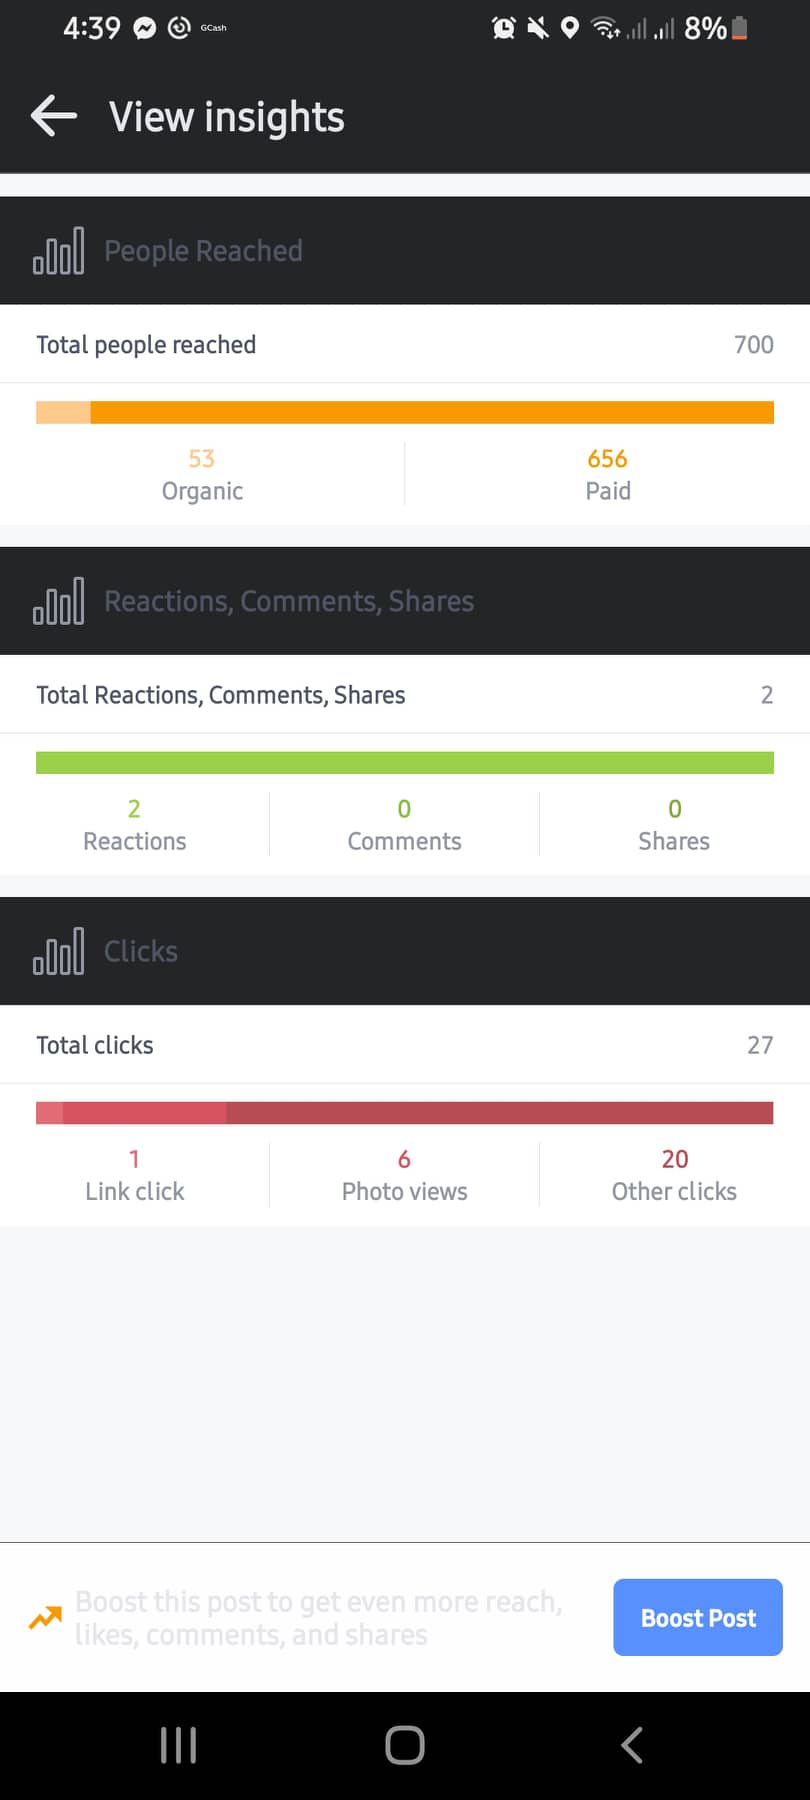Tap the Android recent apps navigation icon

click(x=178, y=1745)
